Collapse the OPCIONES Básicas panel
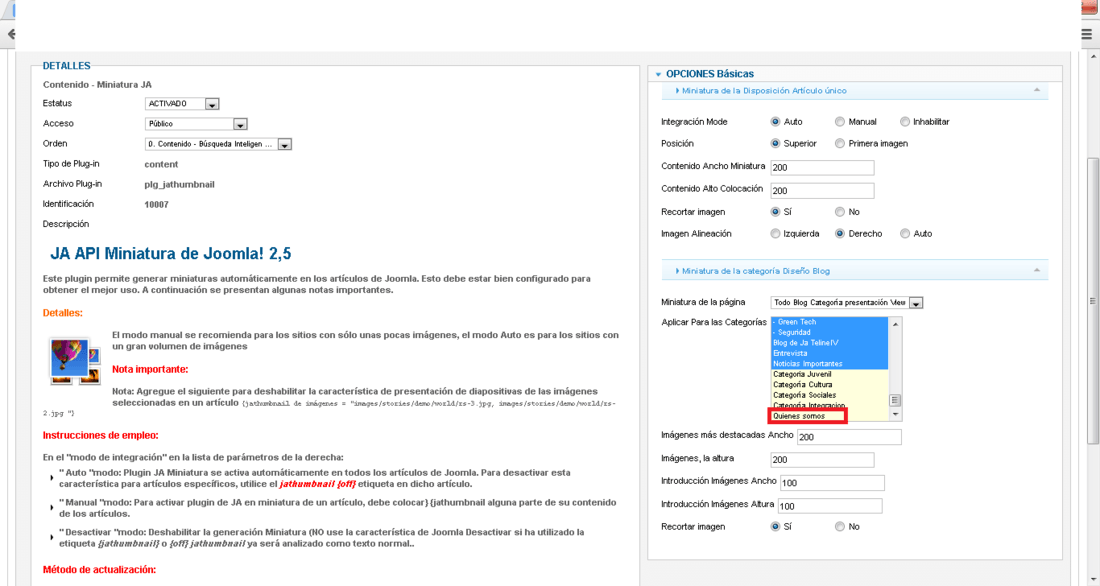The height and width of the screenshot is (586, 1100). click(709, 74)
